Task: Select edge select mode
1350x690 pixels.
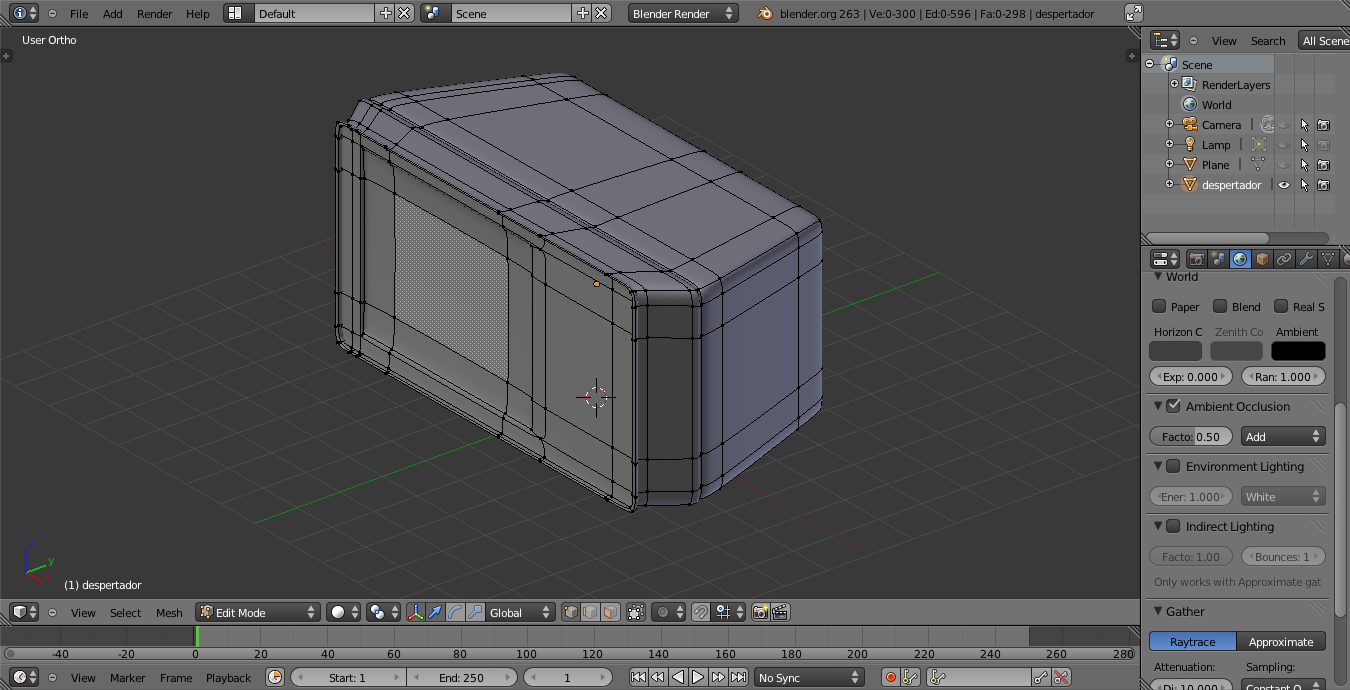Action: [x=590, y=612]
